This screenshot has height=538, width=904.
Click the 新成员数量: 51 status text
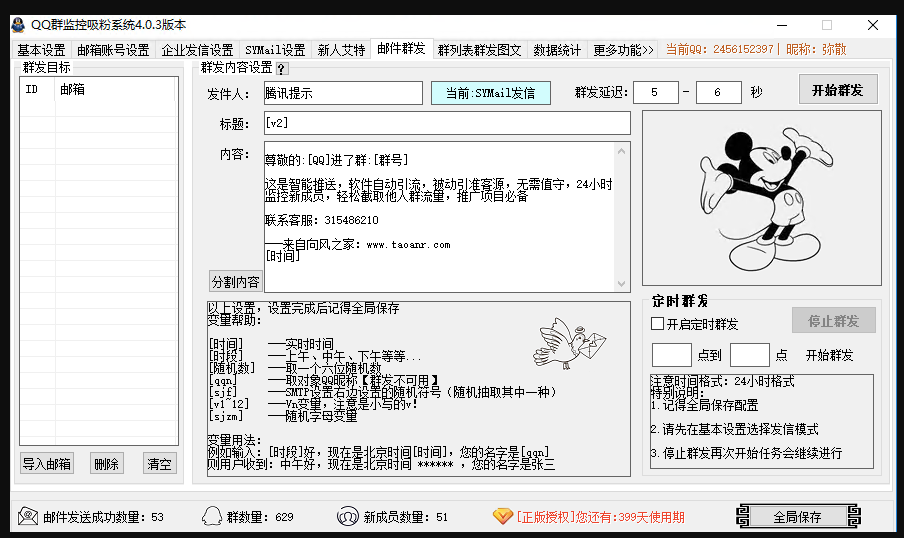tap(406, 517)
